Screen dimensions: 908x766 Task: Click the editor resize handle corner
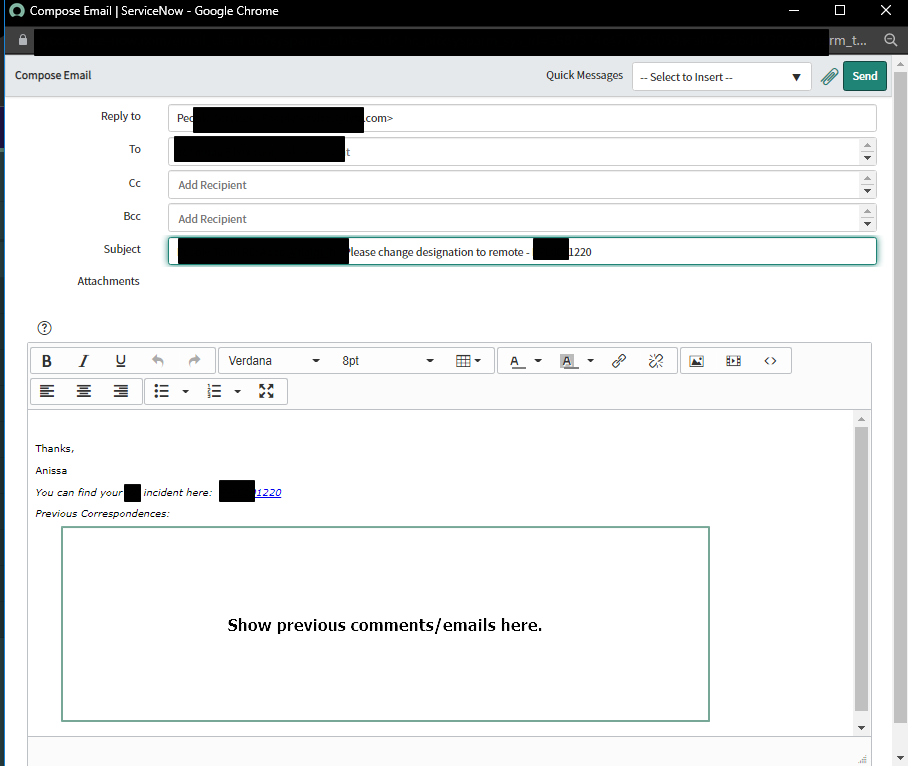point(862,759)
